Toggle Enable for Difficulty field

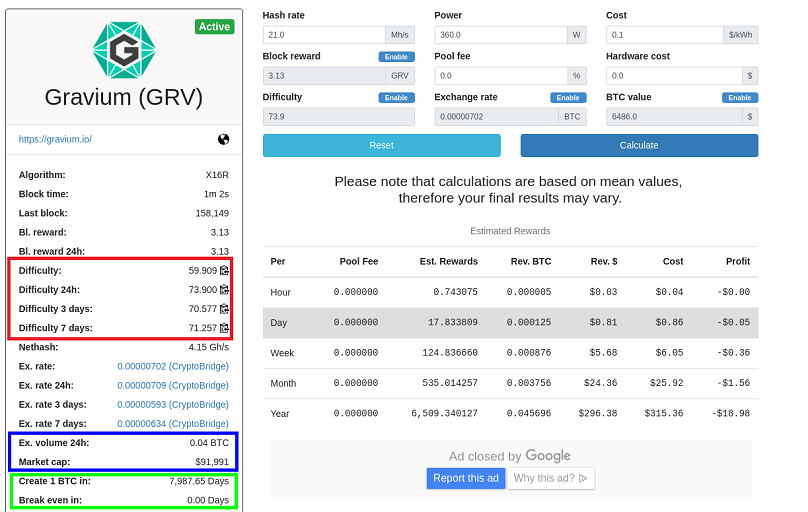(x=396, y=97)
